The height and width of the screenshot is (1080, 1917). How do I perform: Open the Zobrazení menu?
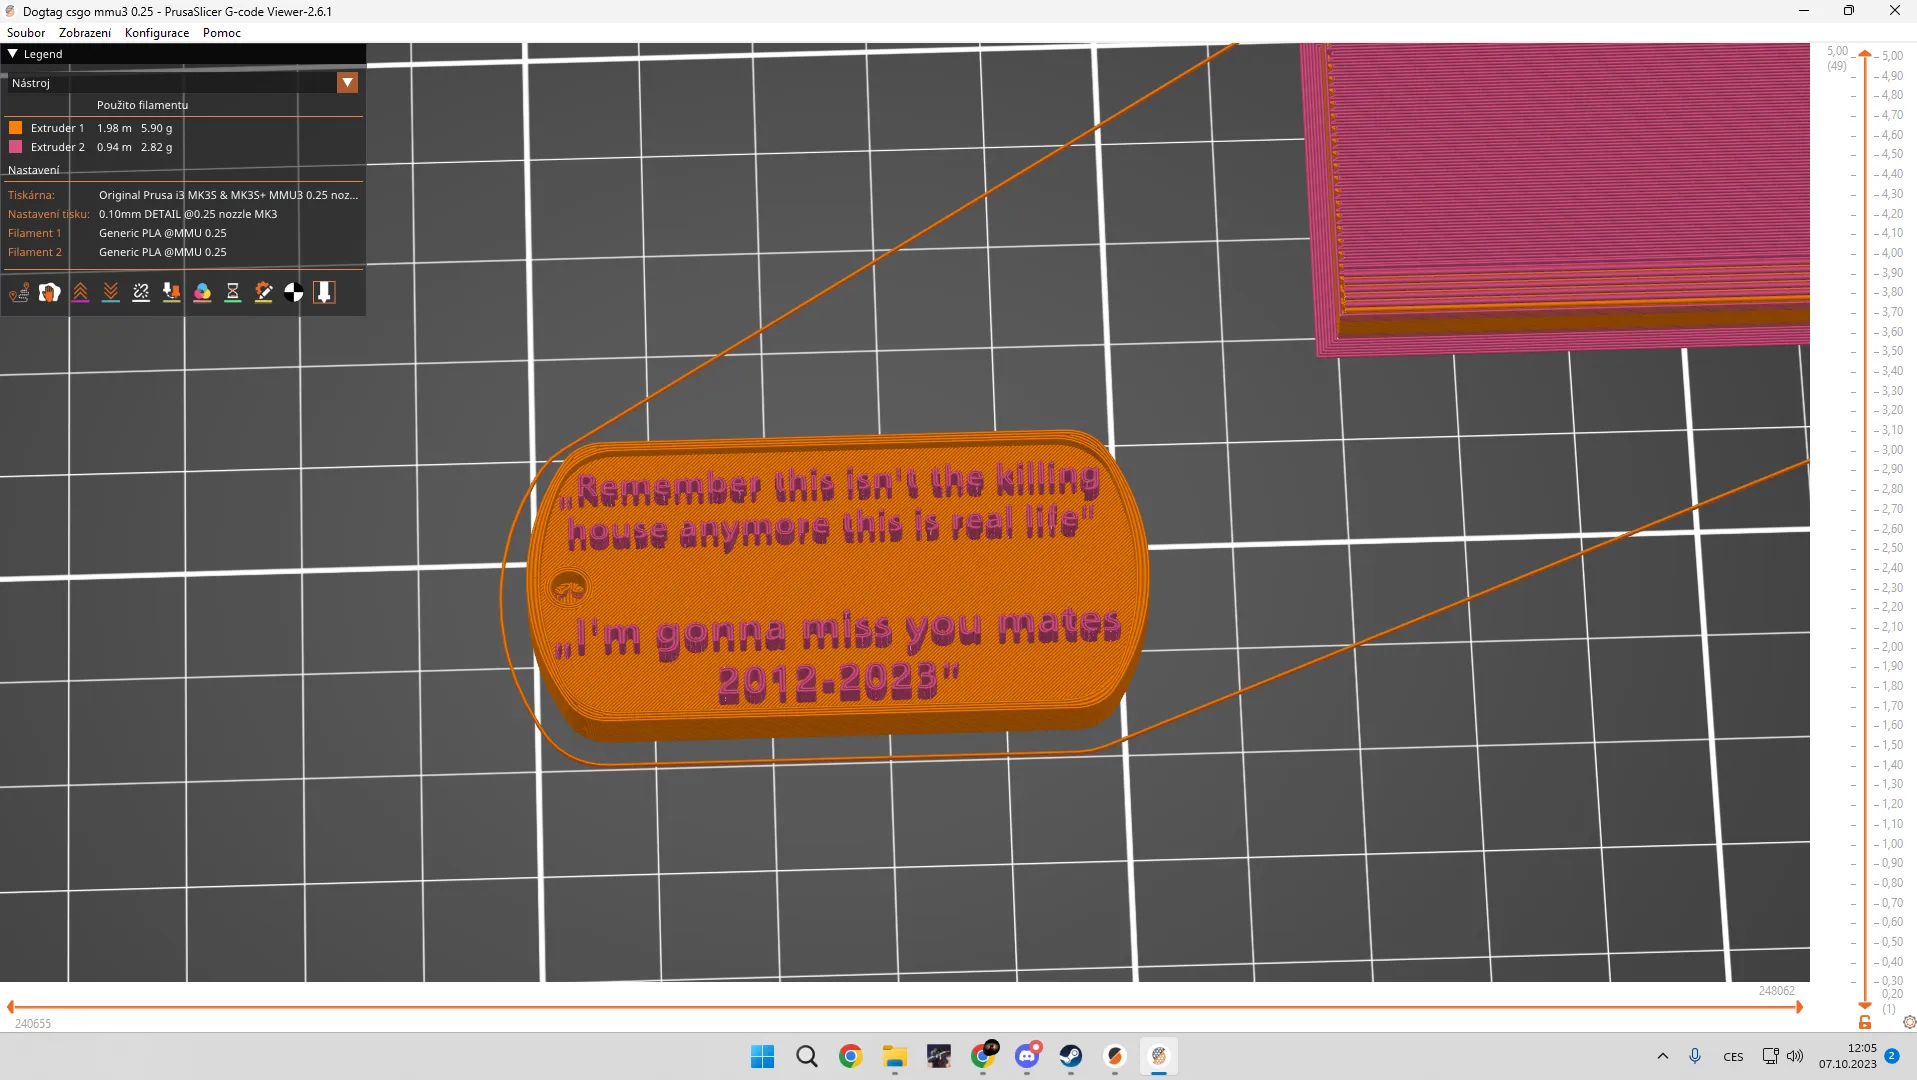(85, 33)
